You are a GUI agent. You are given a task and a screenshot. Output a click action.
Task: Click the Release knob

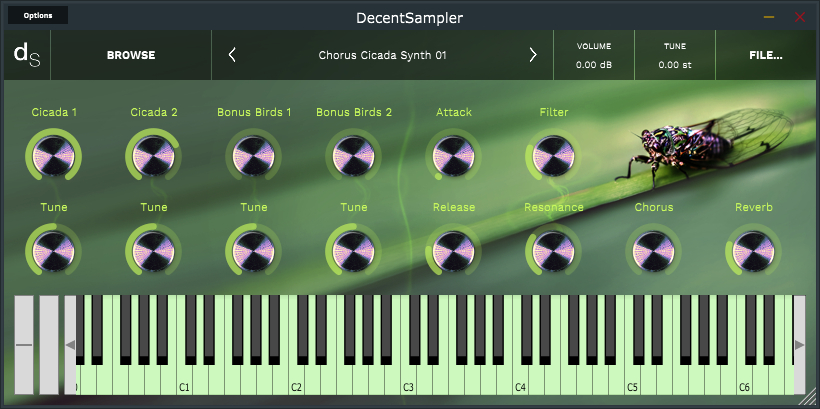click(x=453, y=251)
